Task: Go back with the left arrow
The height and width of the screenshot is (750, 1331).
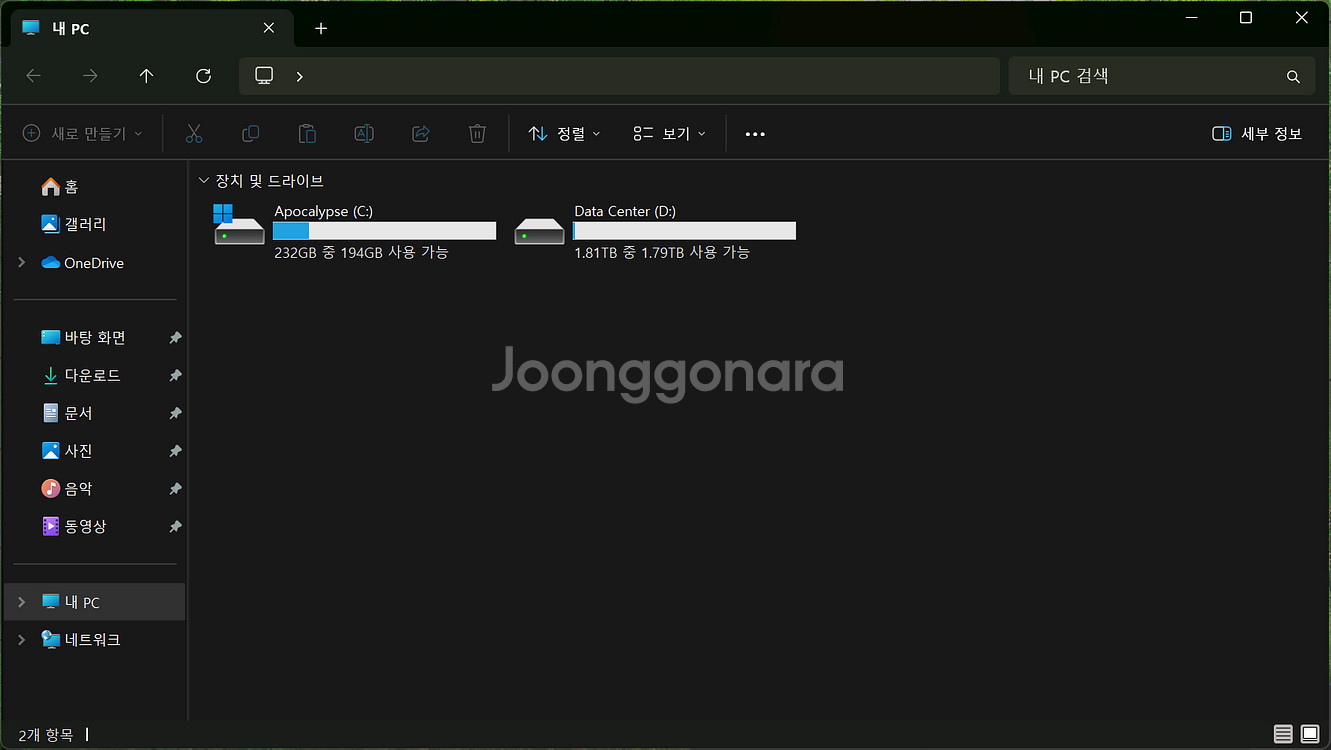Action: point(33,76)
